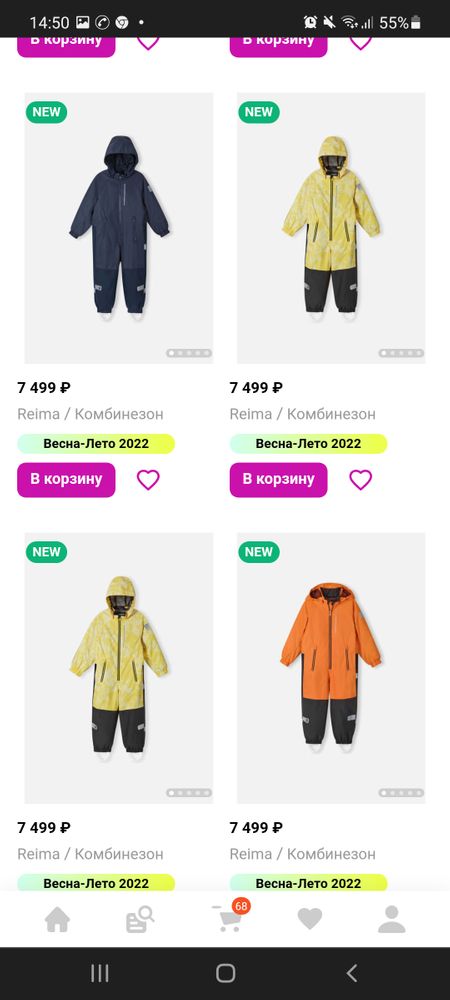
Task: Open bottom-left yellow overall product image
Action: tap(119, 668)
